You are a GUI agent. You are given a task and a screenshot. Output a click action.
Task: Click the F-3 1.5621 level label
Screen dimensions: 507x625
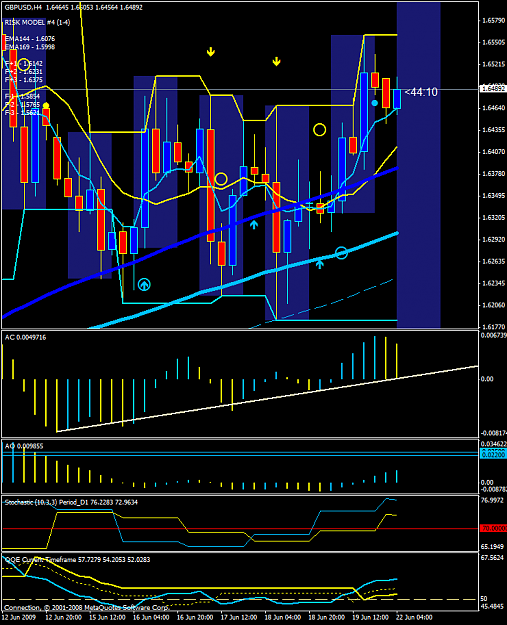22,113
